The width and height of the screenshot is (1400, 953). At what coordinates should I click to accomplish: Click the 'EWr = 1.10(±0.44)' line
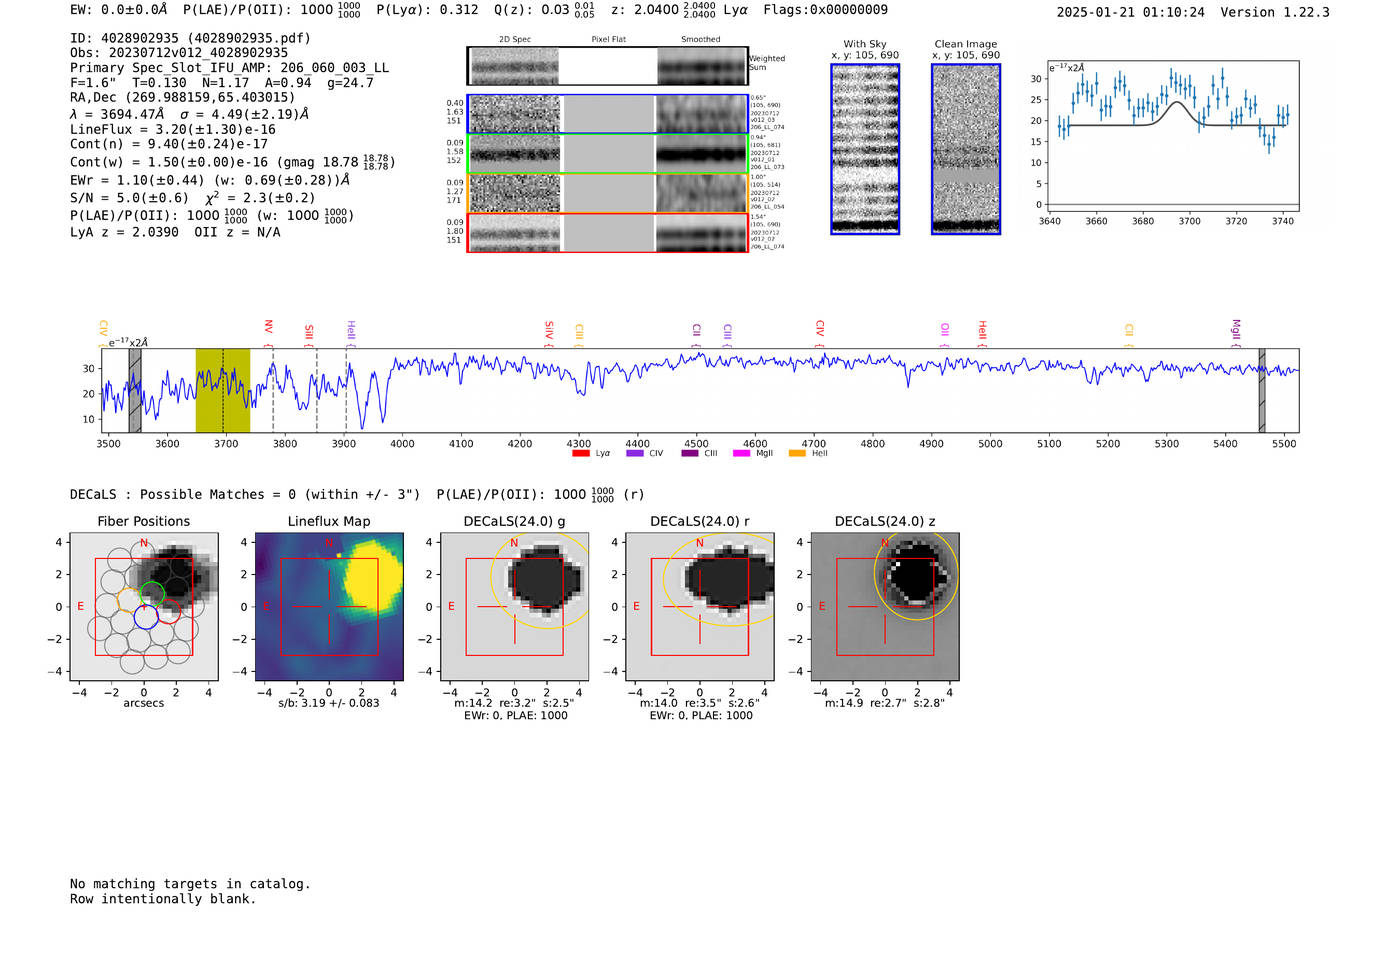pyautogui.click(x=210, y=180)
